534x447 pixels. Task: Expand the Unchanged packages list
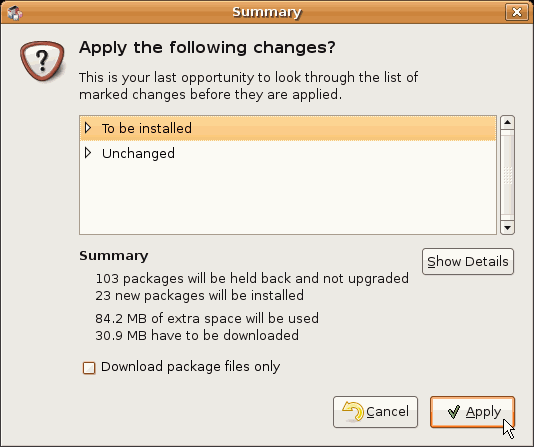[88, 153]
